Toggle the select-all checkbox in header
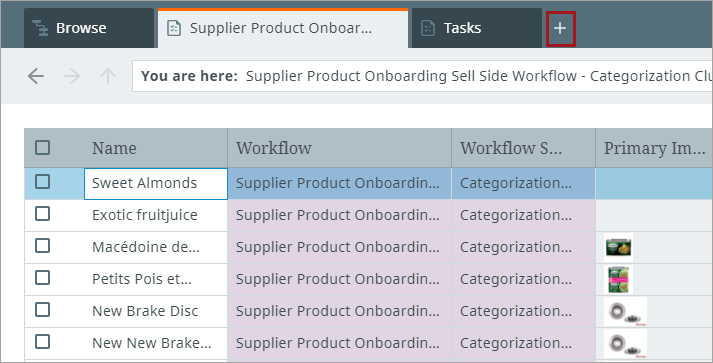This screenshot has height=363, width=713. tap(43, 148)
